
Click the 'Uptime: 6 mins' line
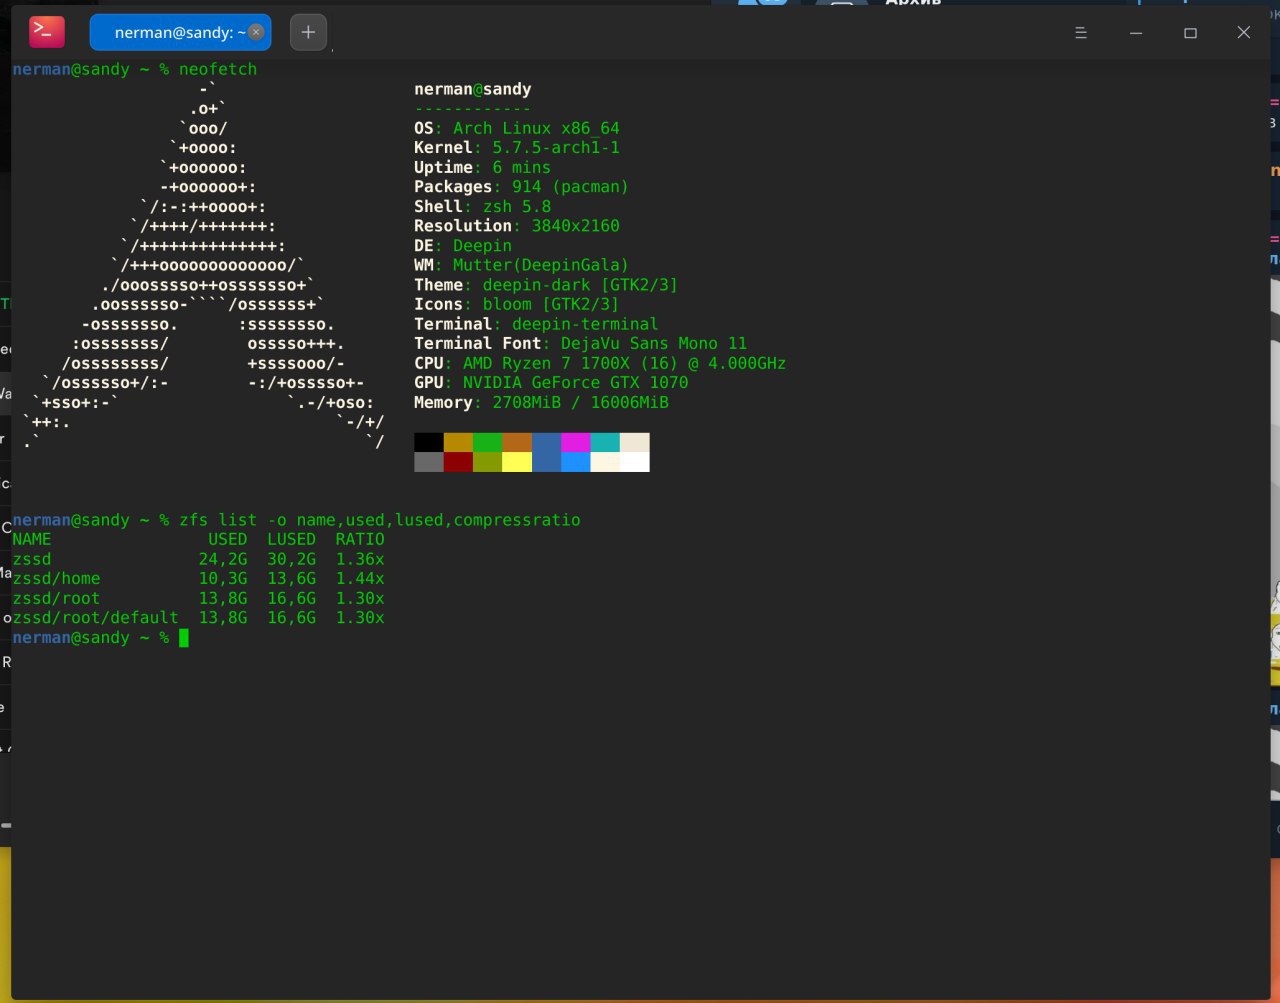pos(483,167)
